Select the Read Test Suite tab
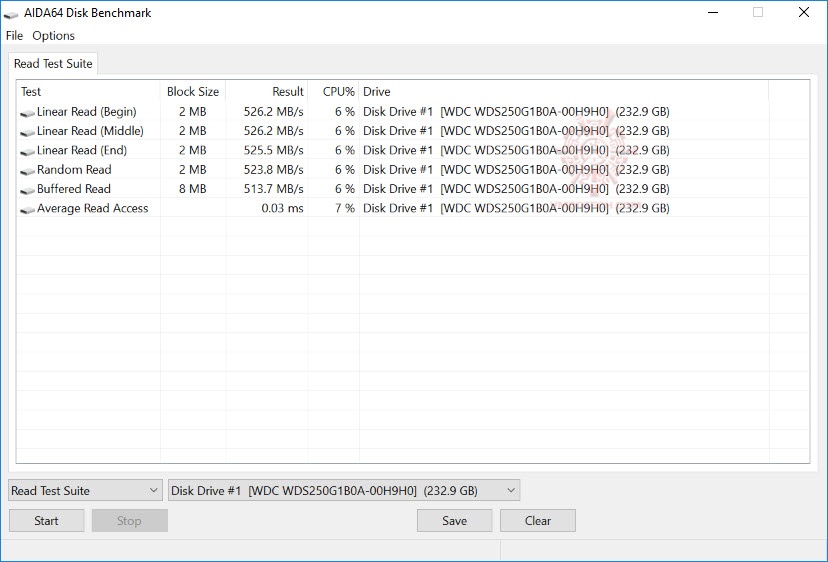Viewport: 828px width, 562px height. tap(53, 63)
